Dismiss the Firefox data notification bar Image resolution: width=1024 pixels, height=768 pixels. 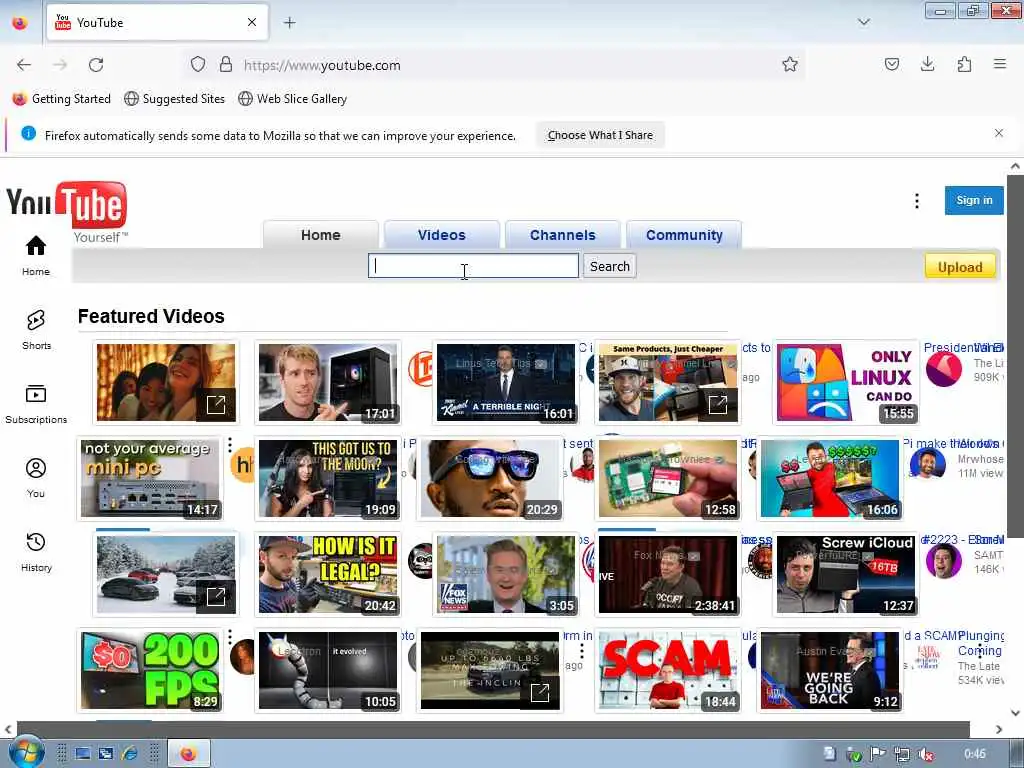(x=999, y=133)
